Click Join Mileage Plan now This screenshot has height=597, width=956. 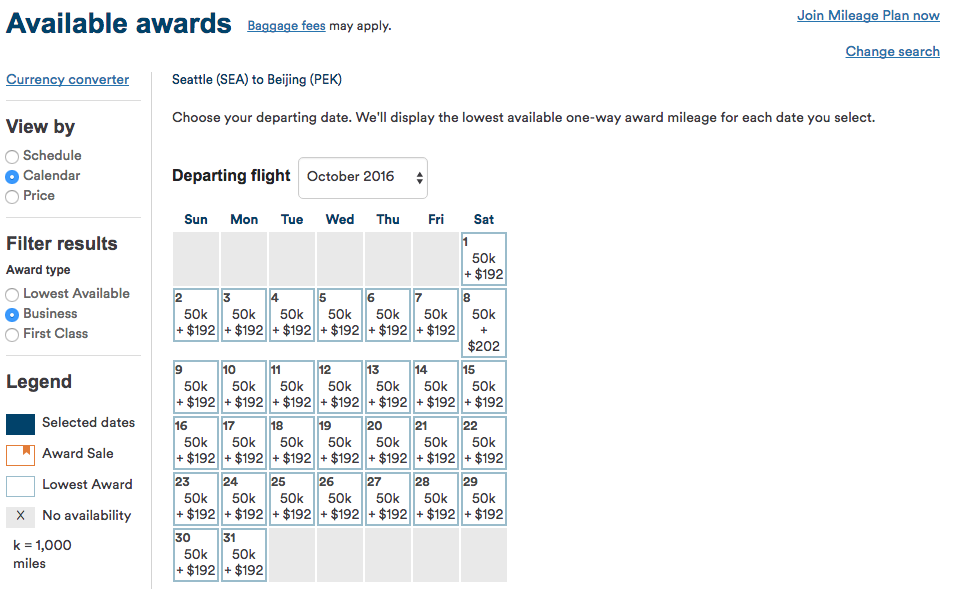coord(868,15)
